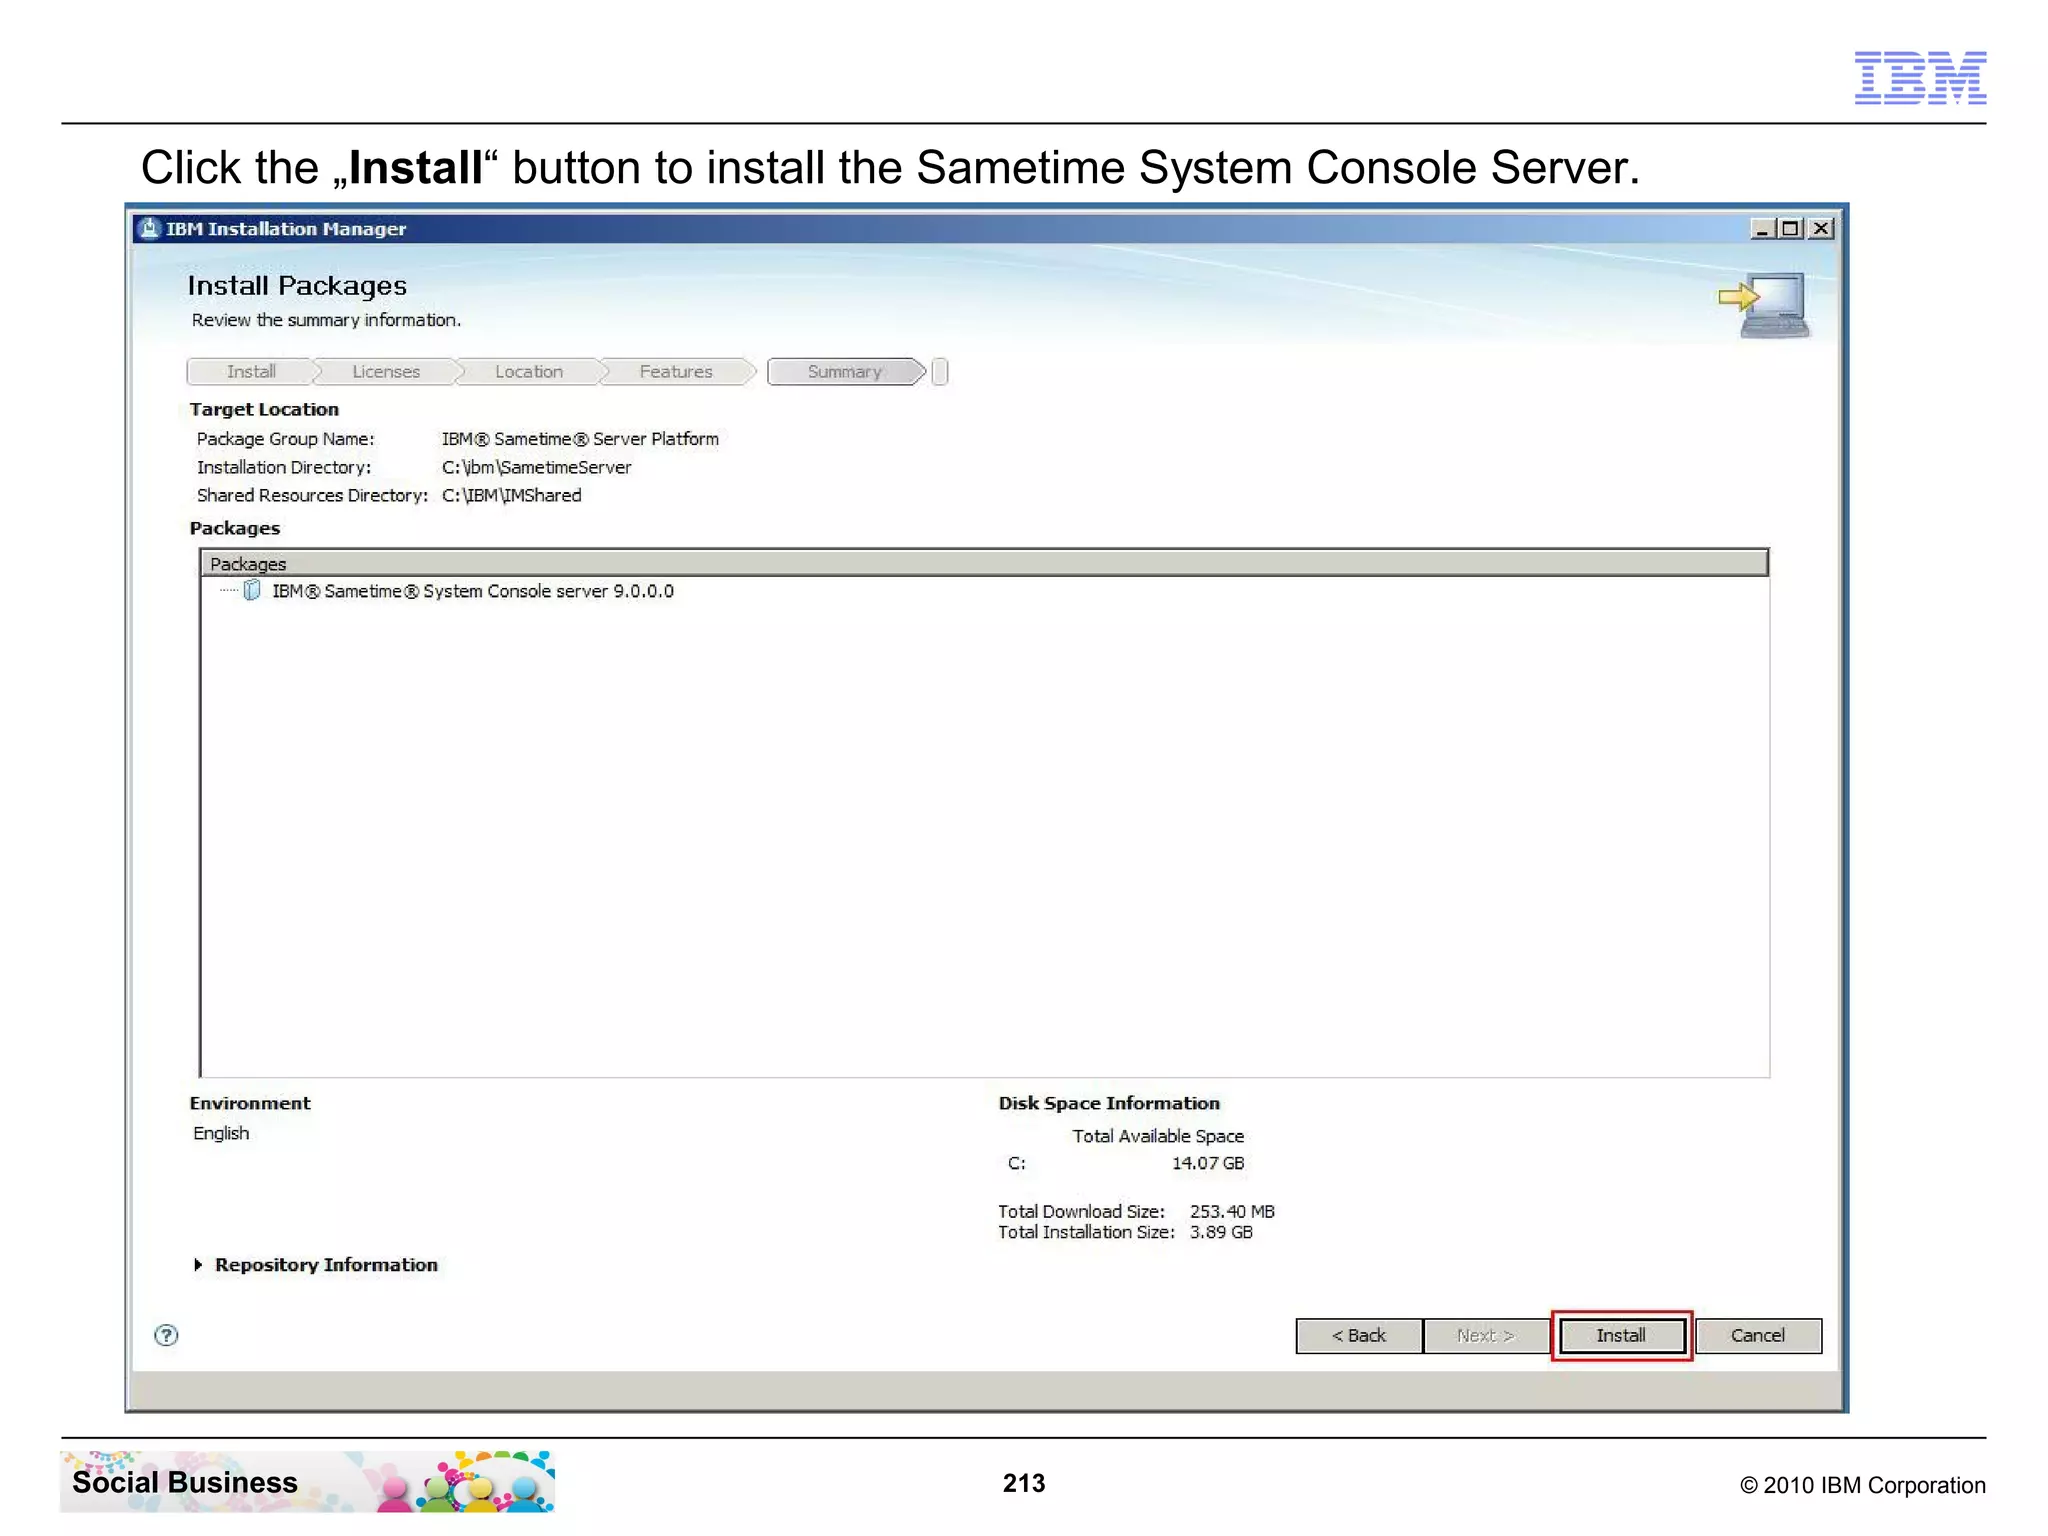Click the package icon beside System Console server

(252, 591)
